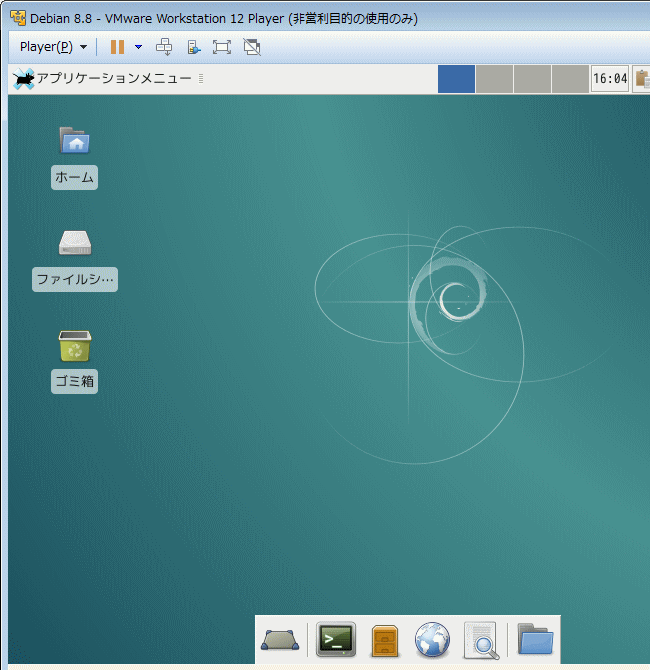Open the home folder dock icon
650x670 pixels.
click(x=535, y=639)
